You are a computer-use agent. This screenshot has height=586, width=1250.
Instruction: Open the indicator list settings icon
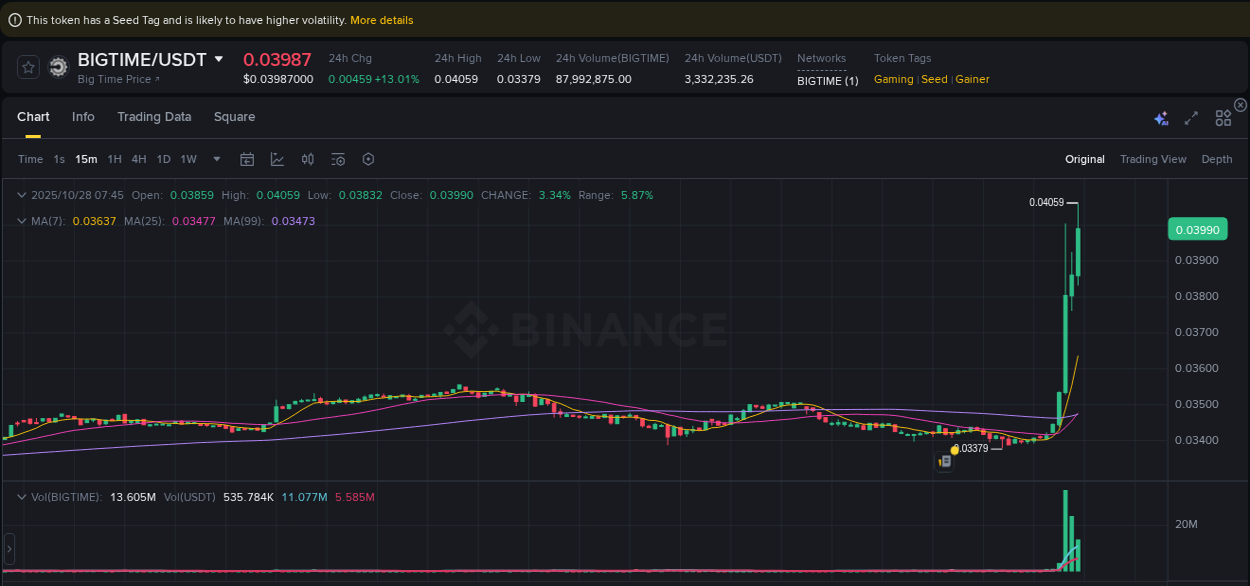pyautogui.click(x=338, y=159)
